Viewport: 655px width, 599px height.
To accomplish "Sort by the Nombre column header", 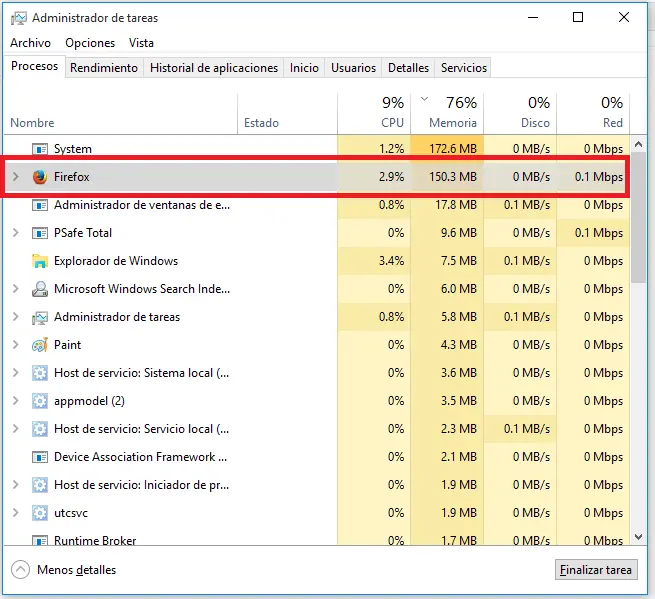I will [120, 114].
